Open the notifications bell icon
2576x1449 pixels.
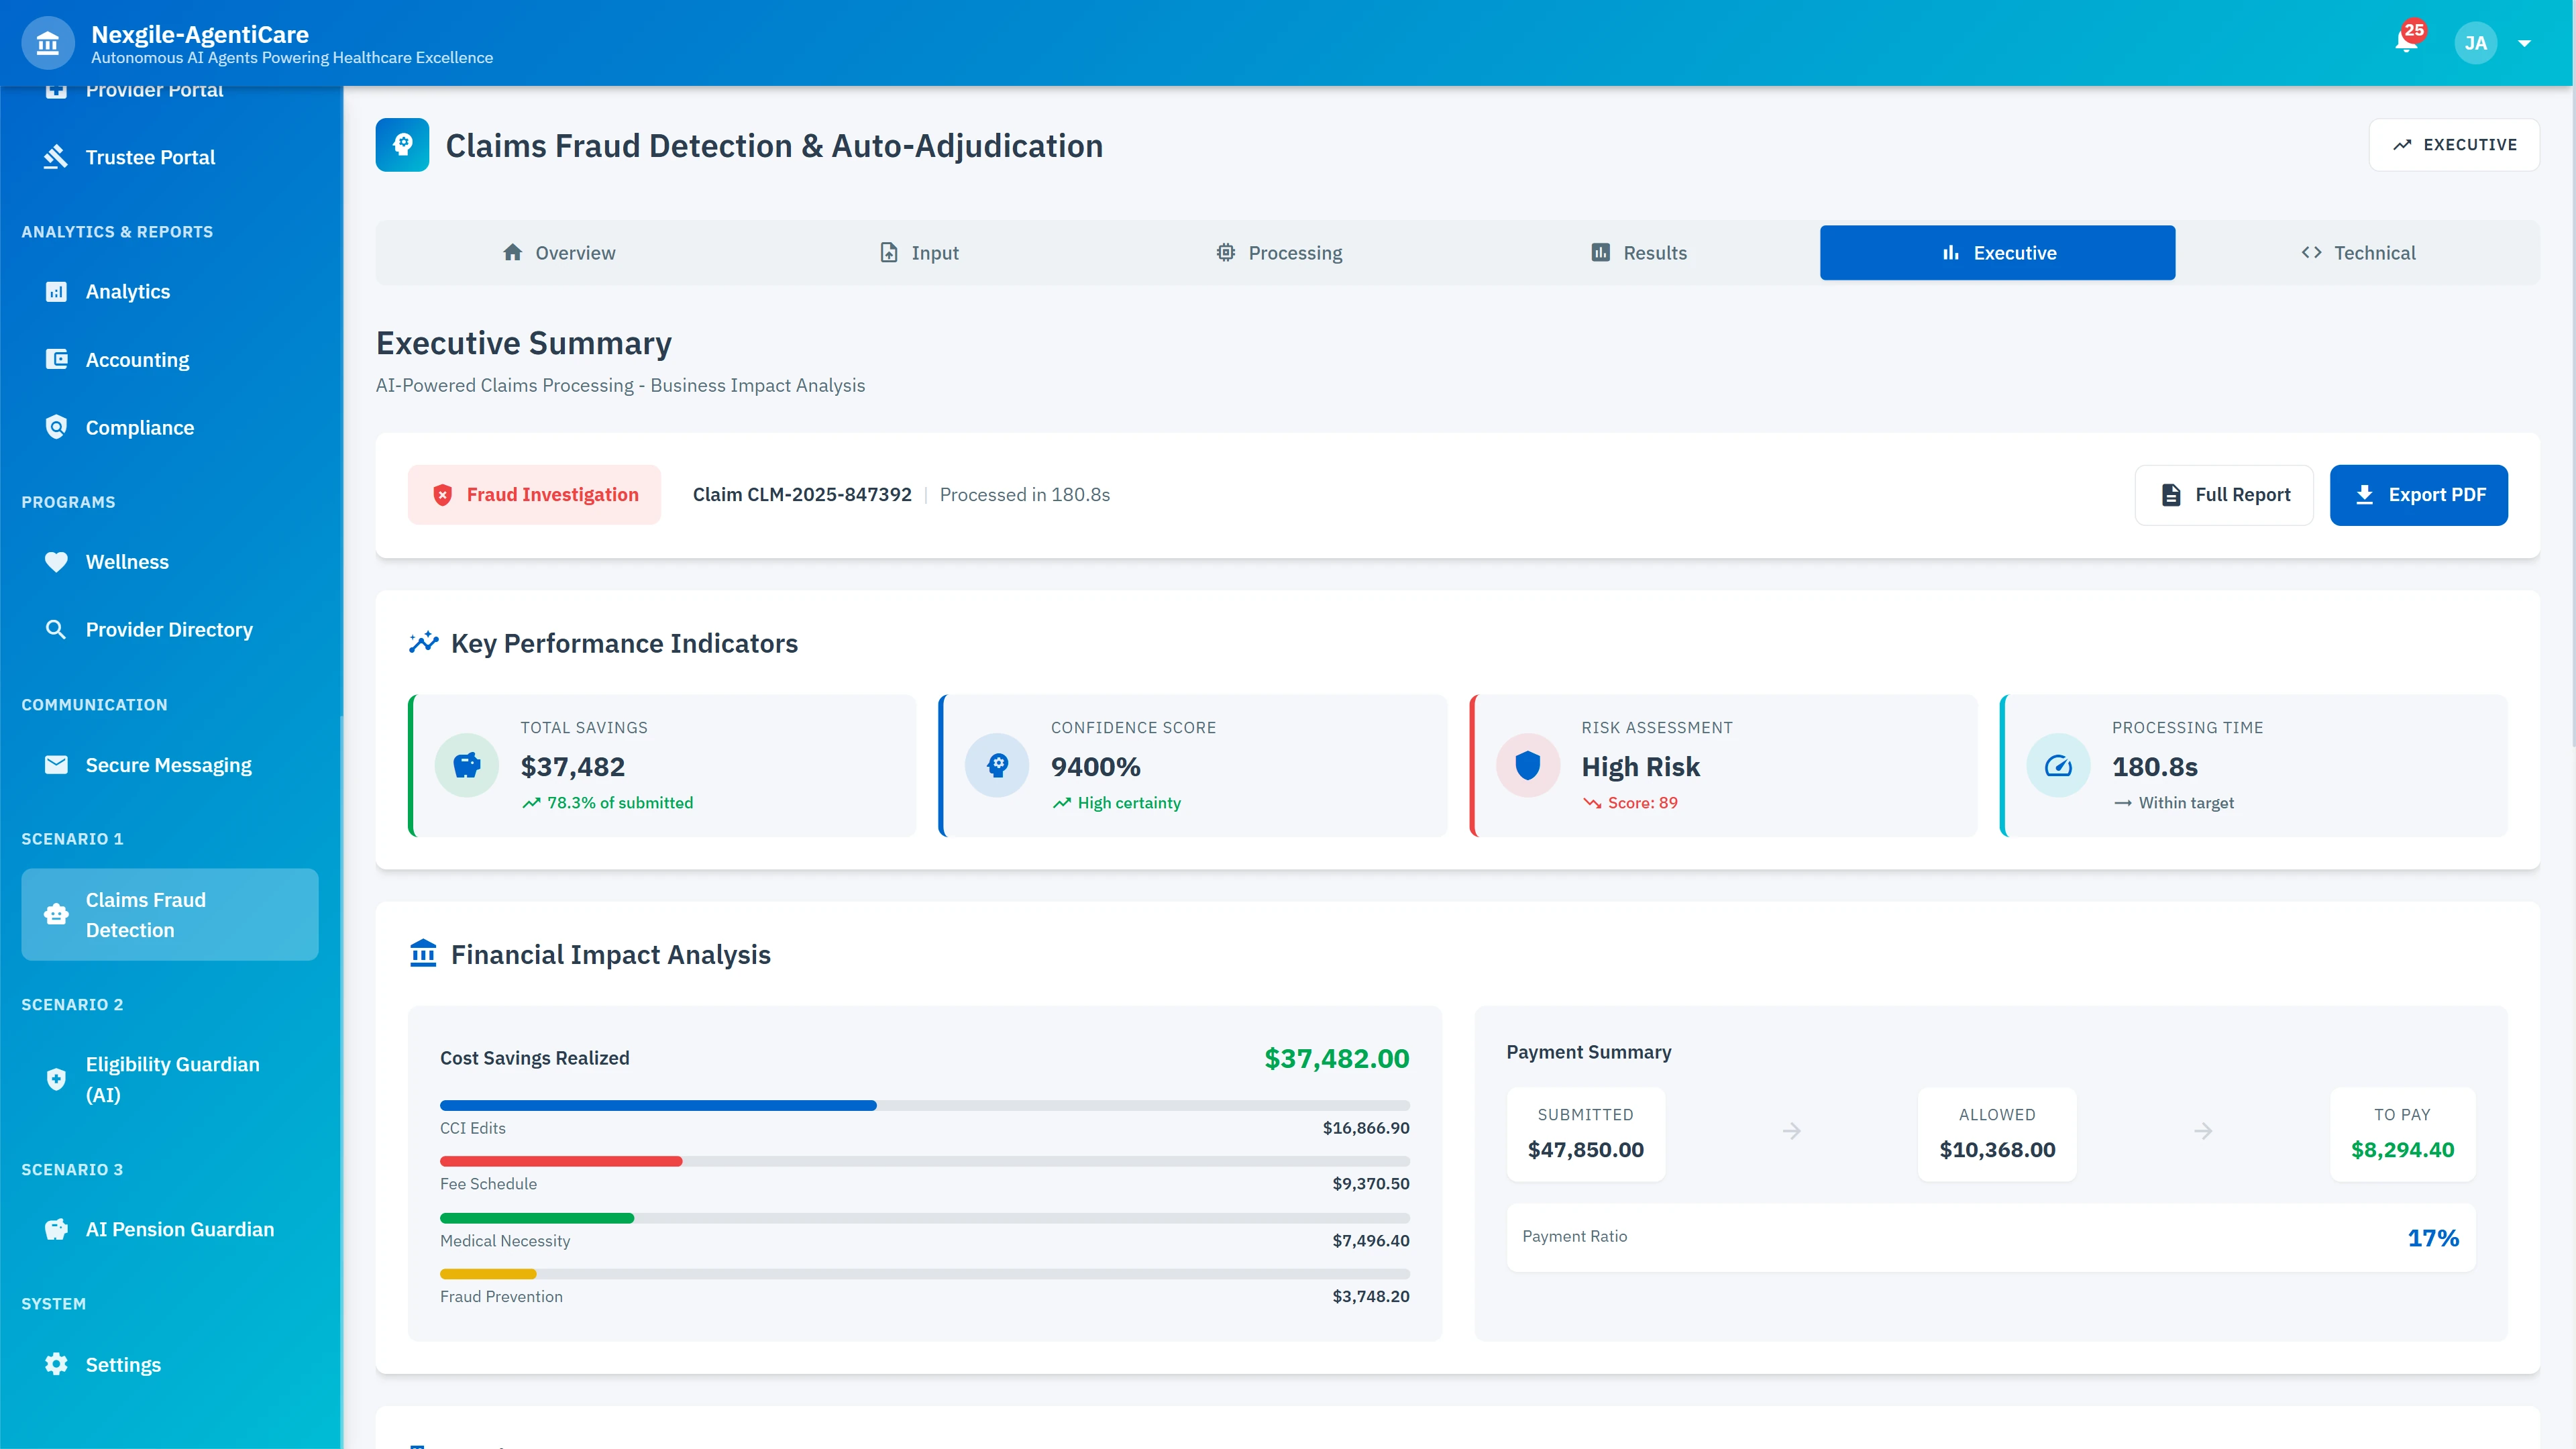pos(2406,43)
